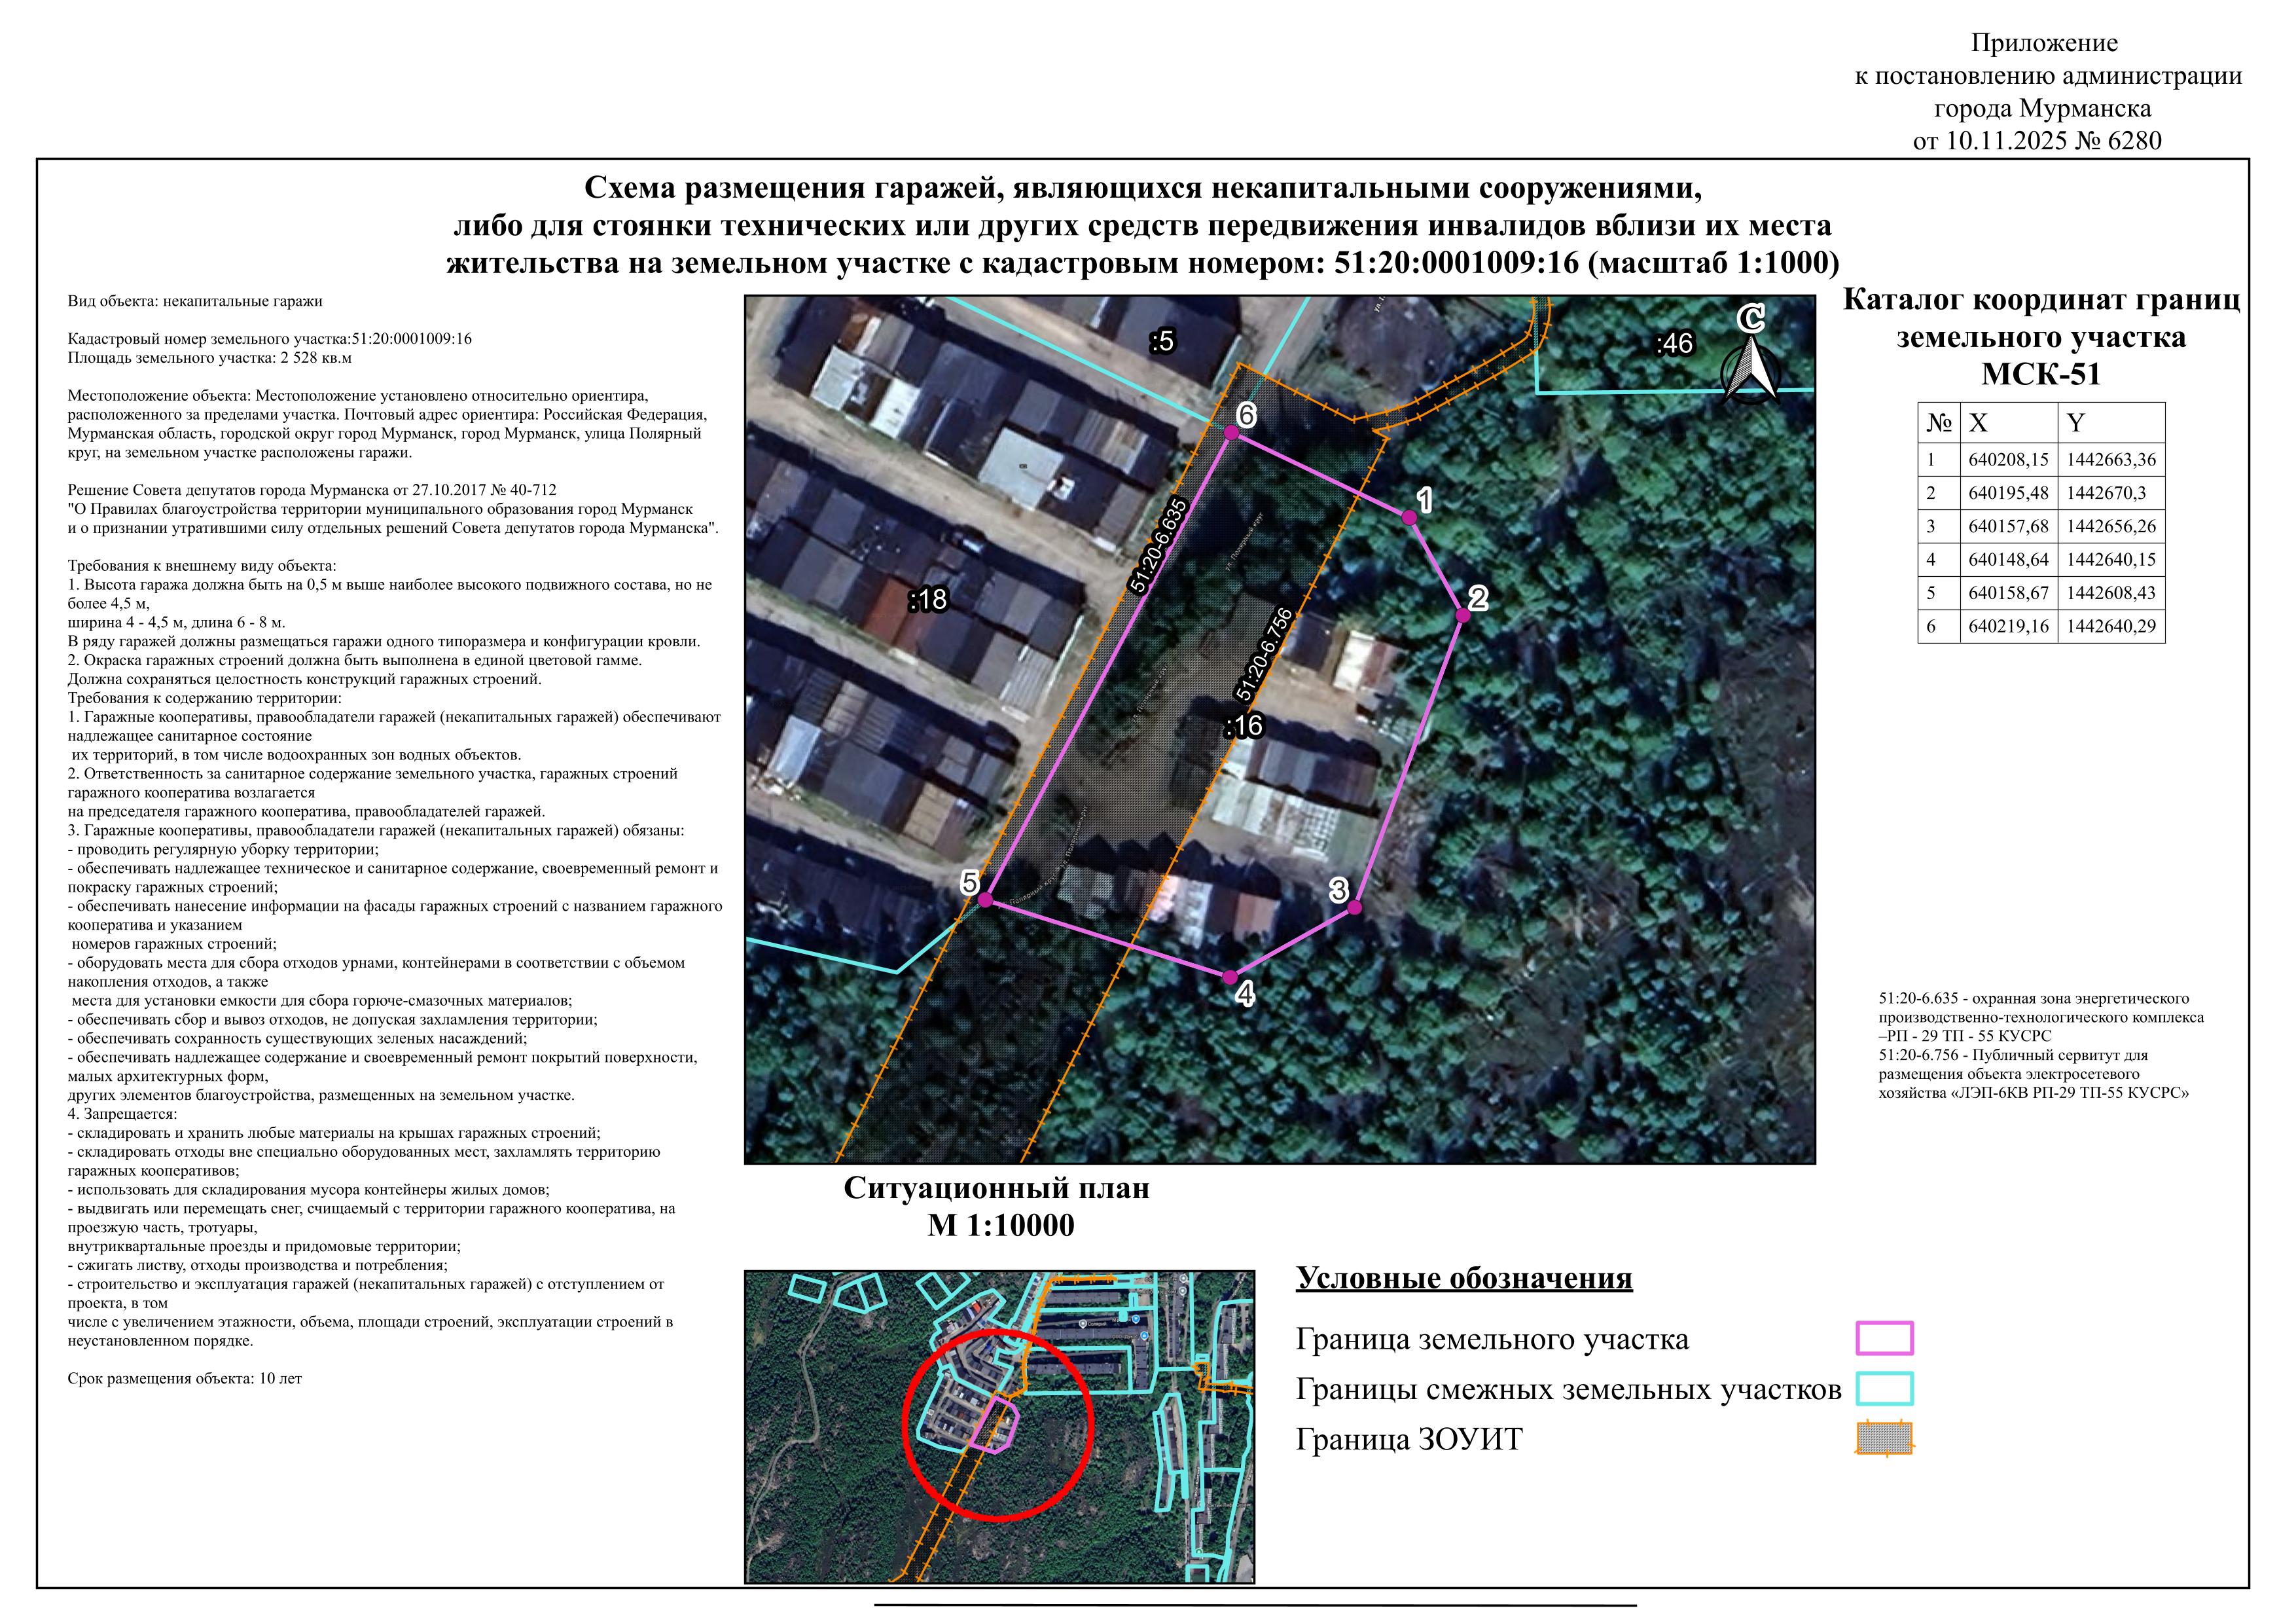2296x1623 pixels.
Task: Click parcel label :16 on the map
Action: coord(1244,726)
